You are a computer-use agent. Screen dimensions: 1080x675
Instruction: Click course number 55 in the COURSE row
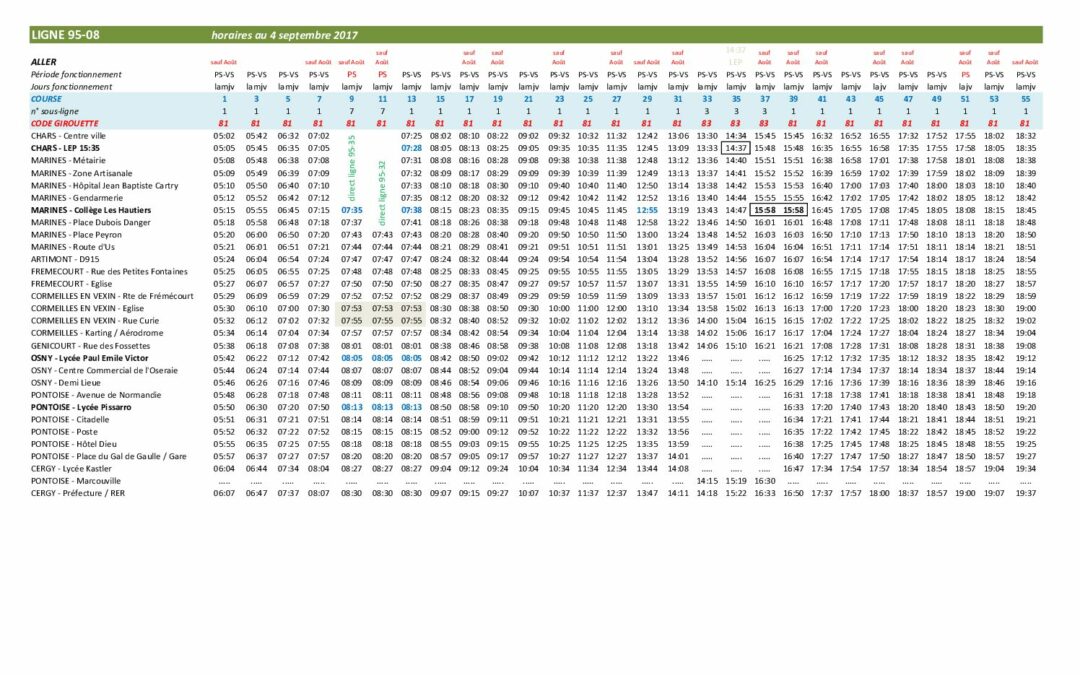tap(1026, 99)
